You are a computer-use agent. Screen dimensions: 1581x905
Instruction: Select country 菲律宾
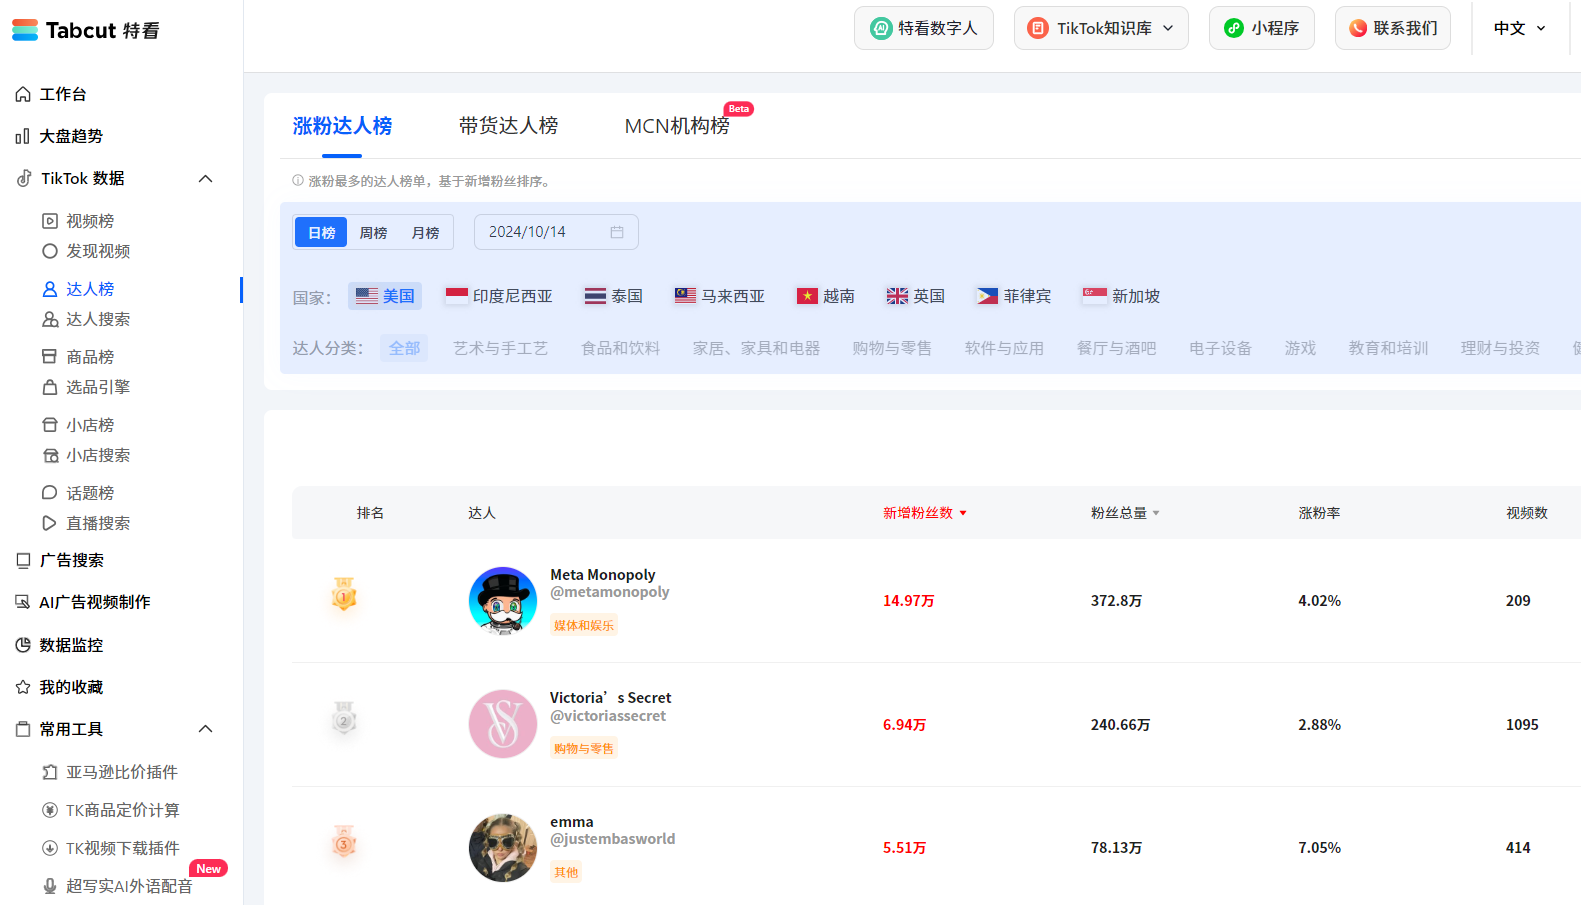(x=1014, y=296)
